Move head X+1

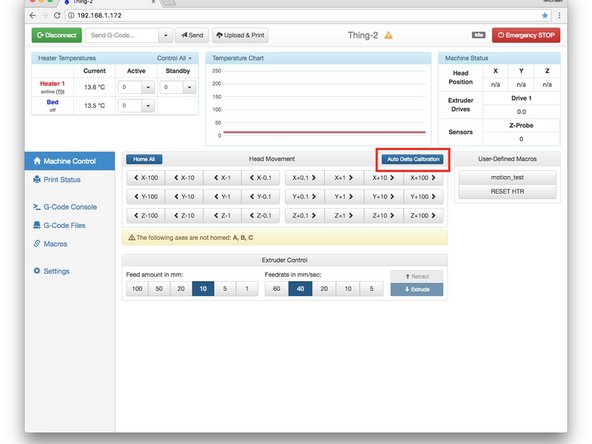click(x=344, y=178)
